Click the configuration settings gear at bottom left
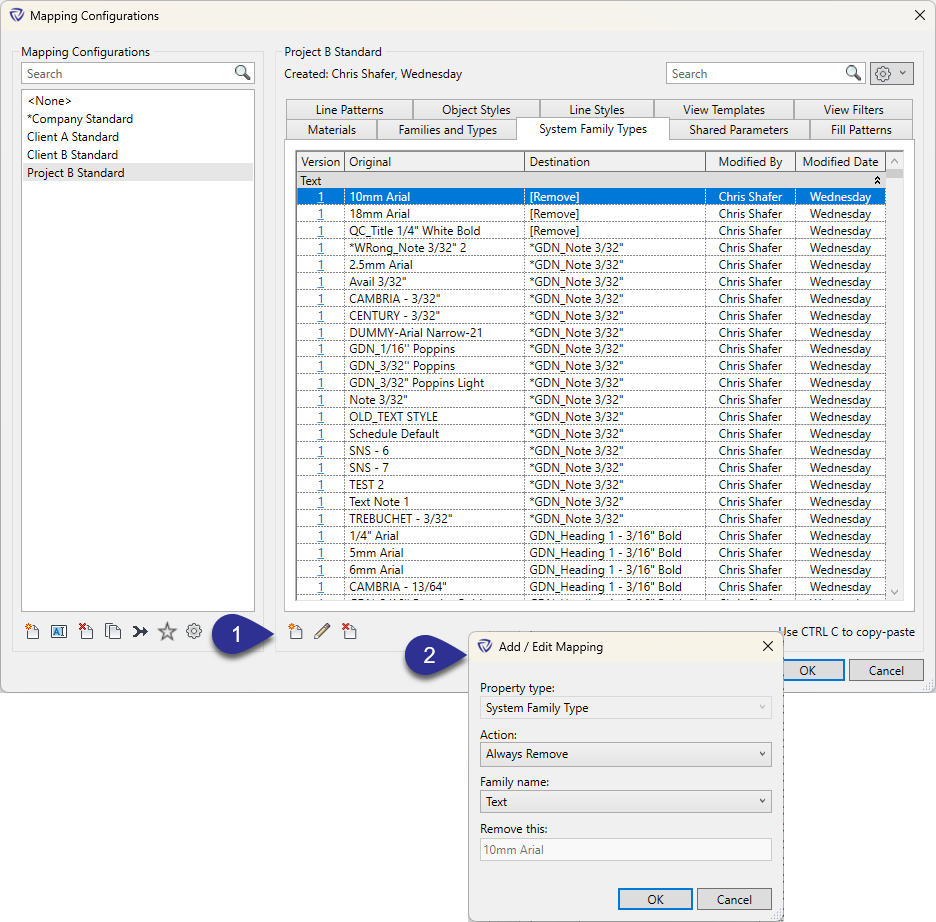The width and height of the screenshot is (936, 922). 194,631
